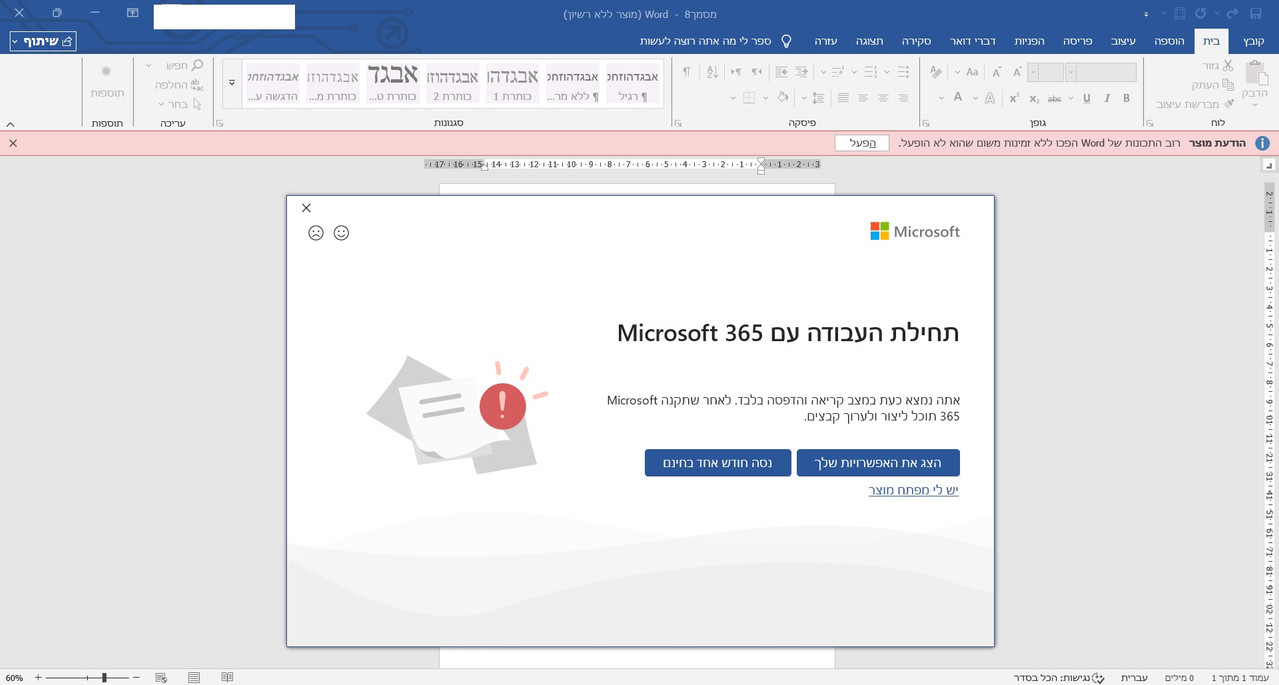Viewport: 1279px width, 685px height.
Task: Click the Sort A-Z icon
Action: pos(712,72)
